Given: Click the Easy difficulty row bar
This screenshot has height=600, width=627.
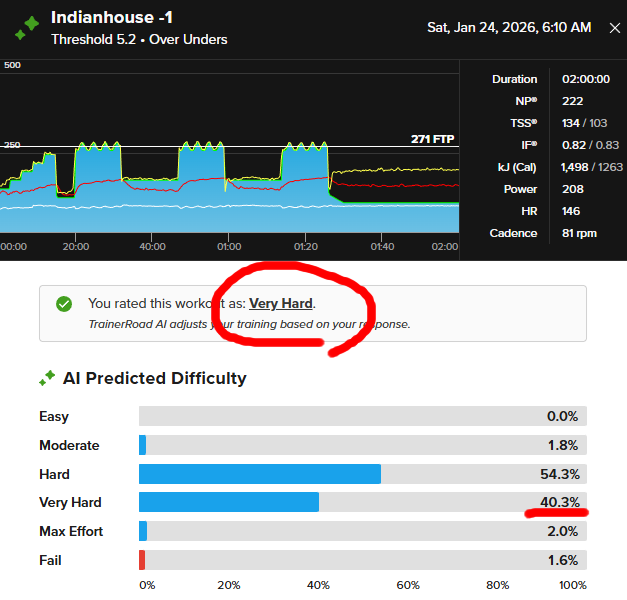Looking at the screenshot, I should (362, 416).
